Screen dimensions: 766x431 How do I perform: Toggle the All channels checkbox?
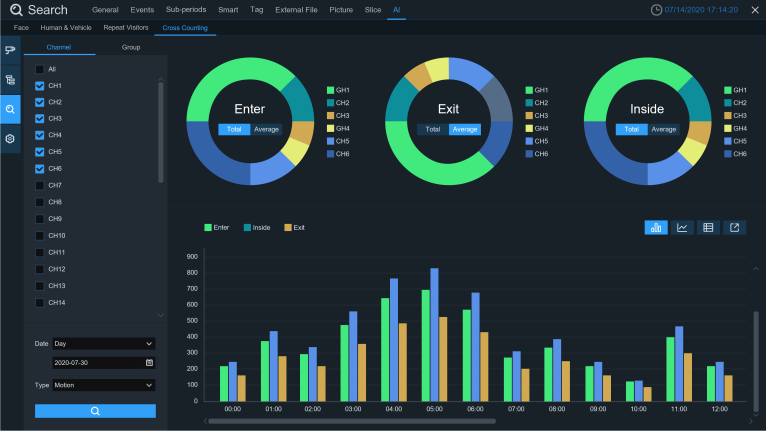(40, 69)
